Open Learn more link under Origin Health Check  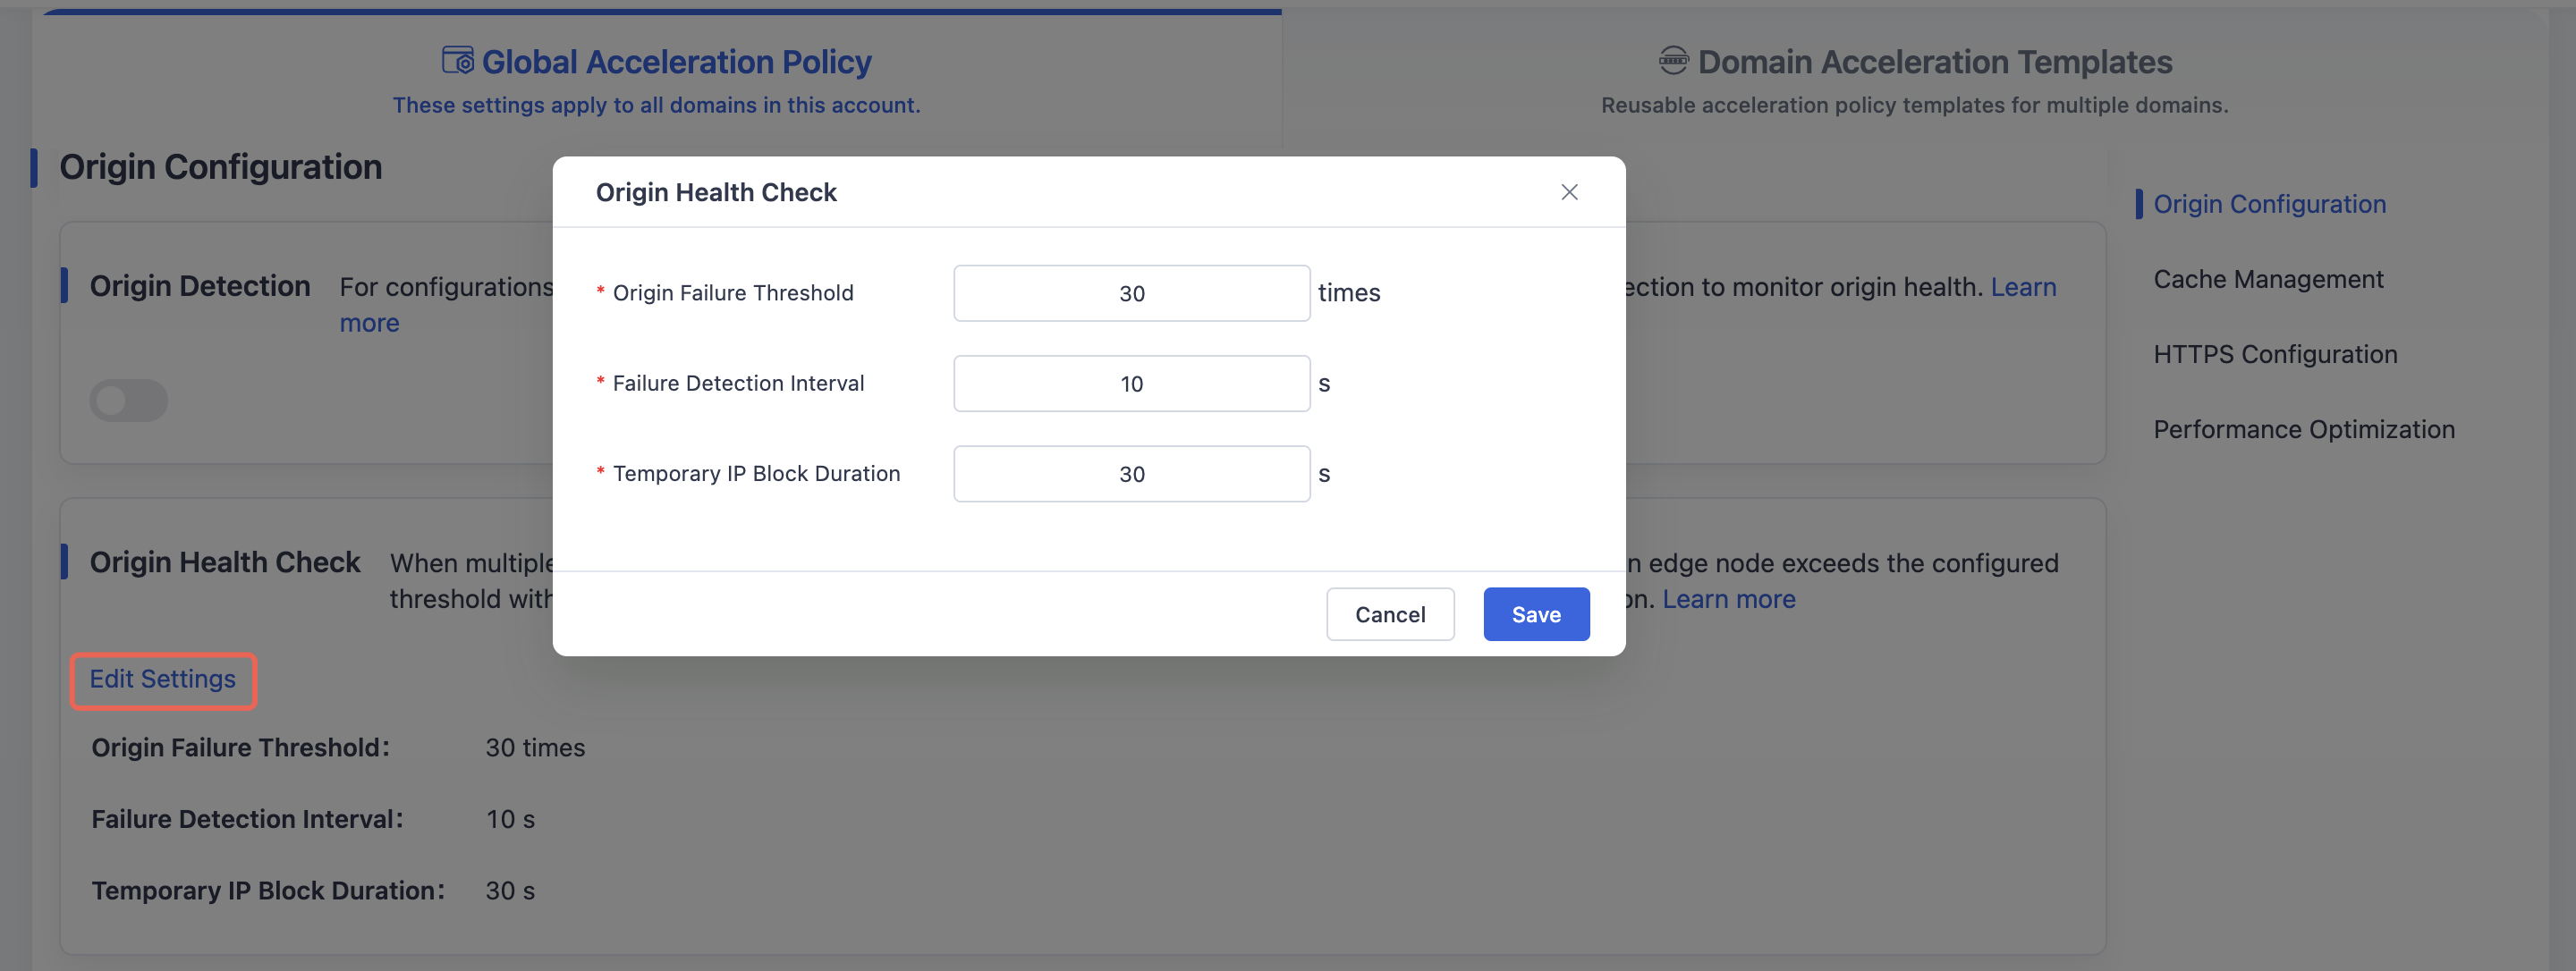[x=1729, y=599]
